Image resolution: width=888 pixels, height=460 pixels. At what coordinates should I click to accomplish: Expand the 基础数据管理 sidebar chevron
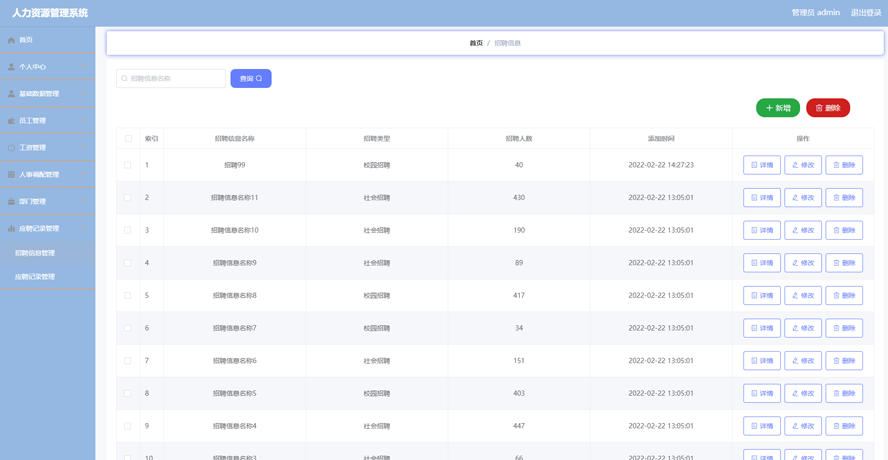(x=84, y=93)
